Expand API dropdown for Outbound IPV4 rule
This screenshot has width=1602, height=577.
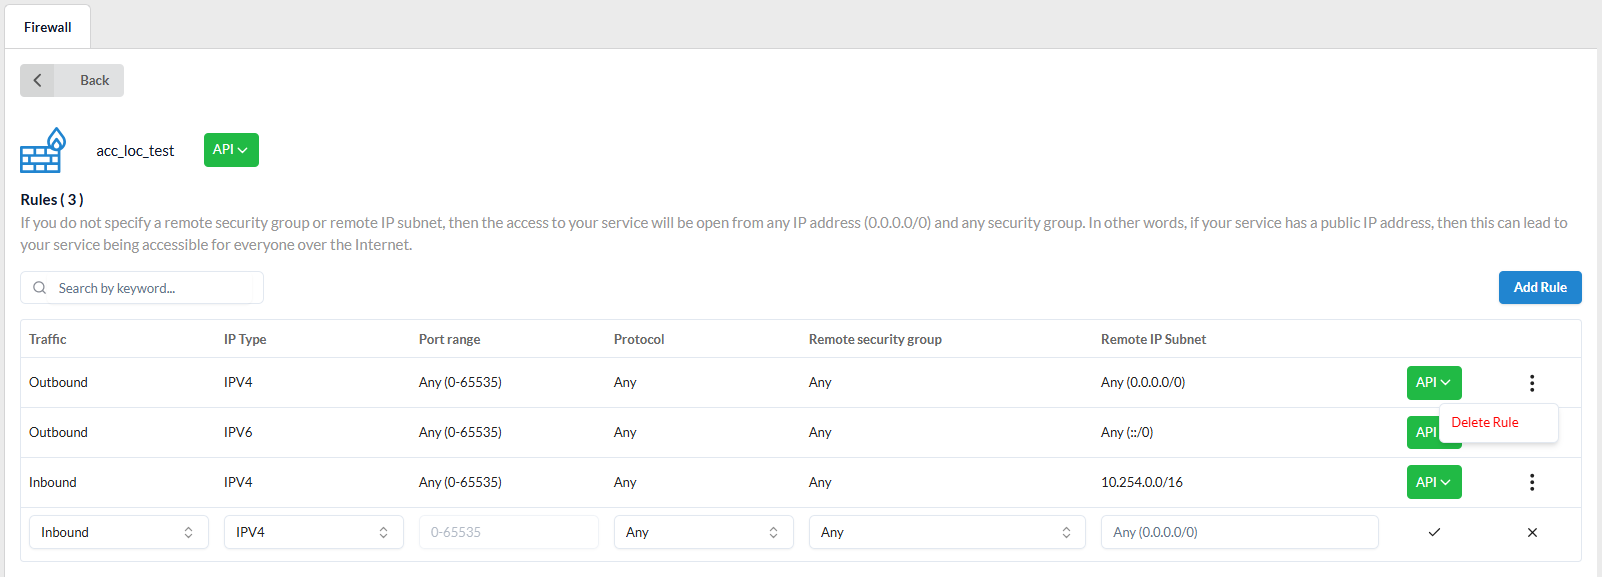[1433, 383]
